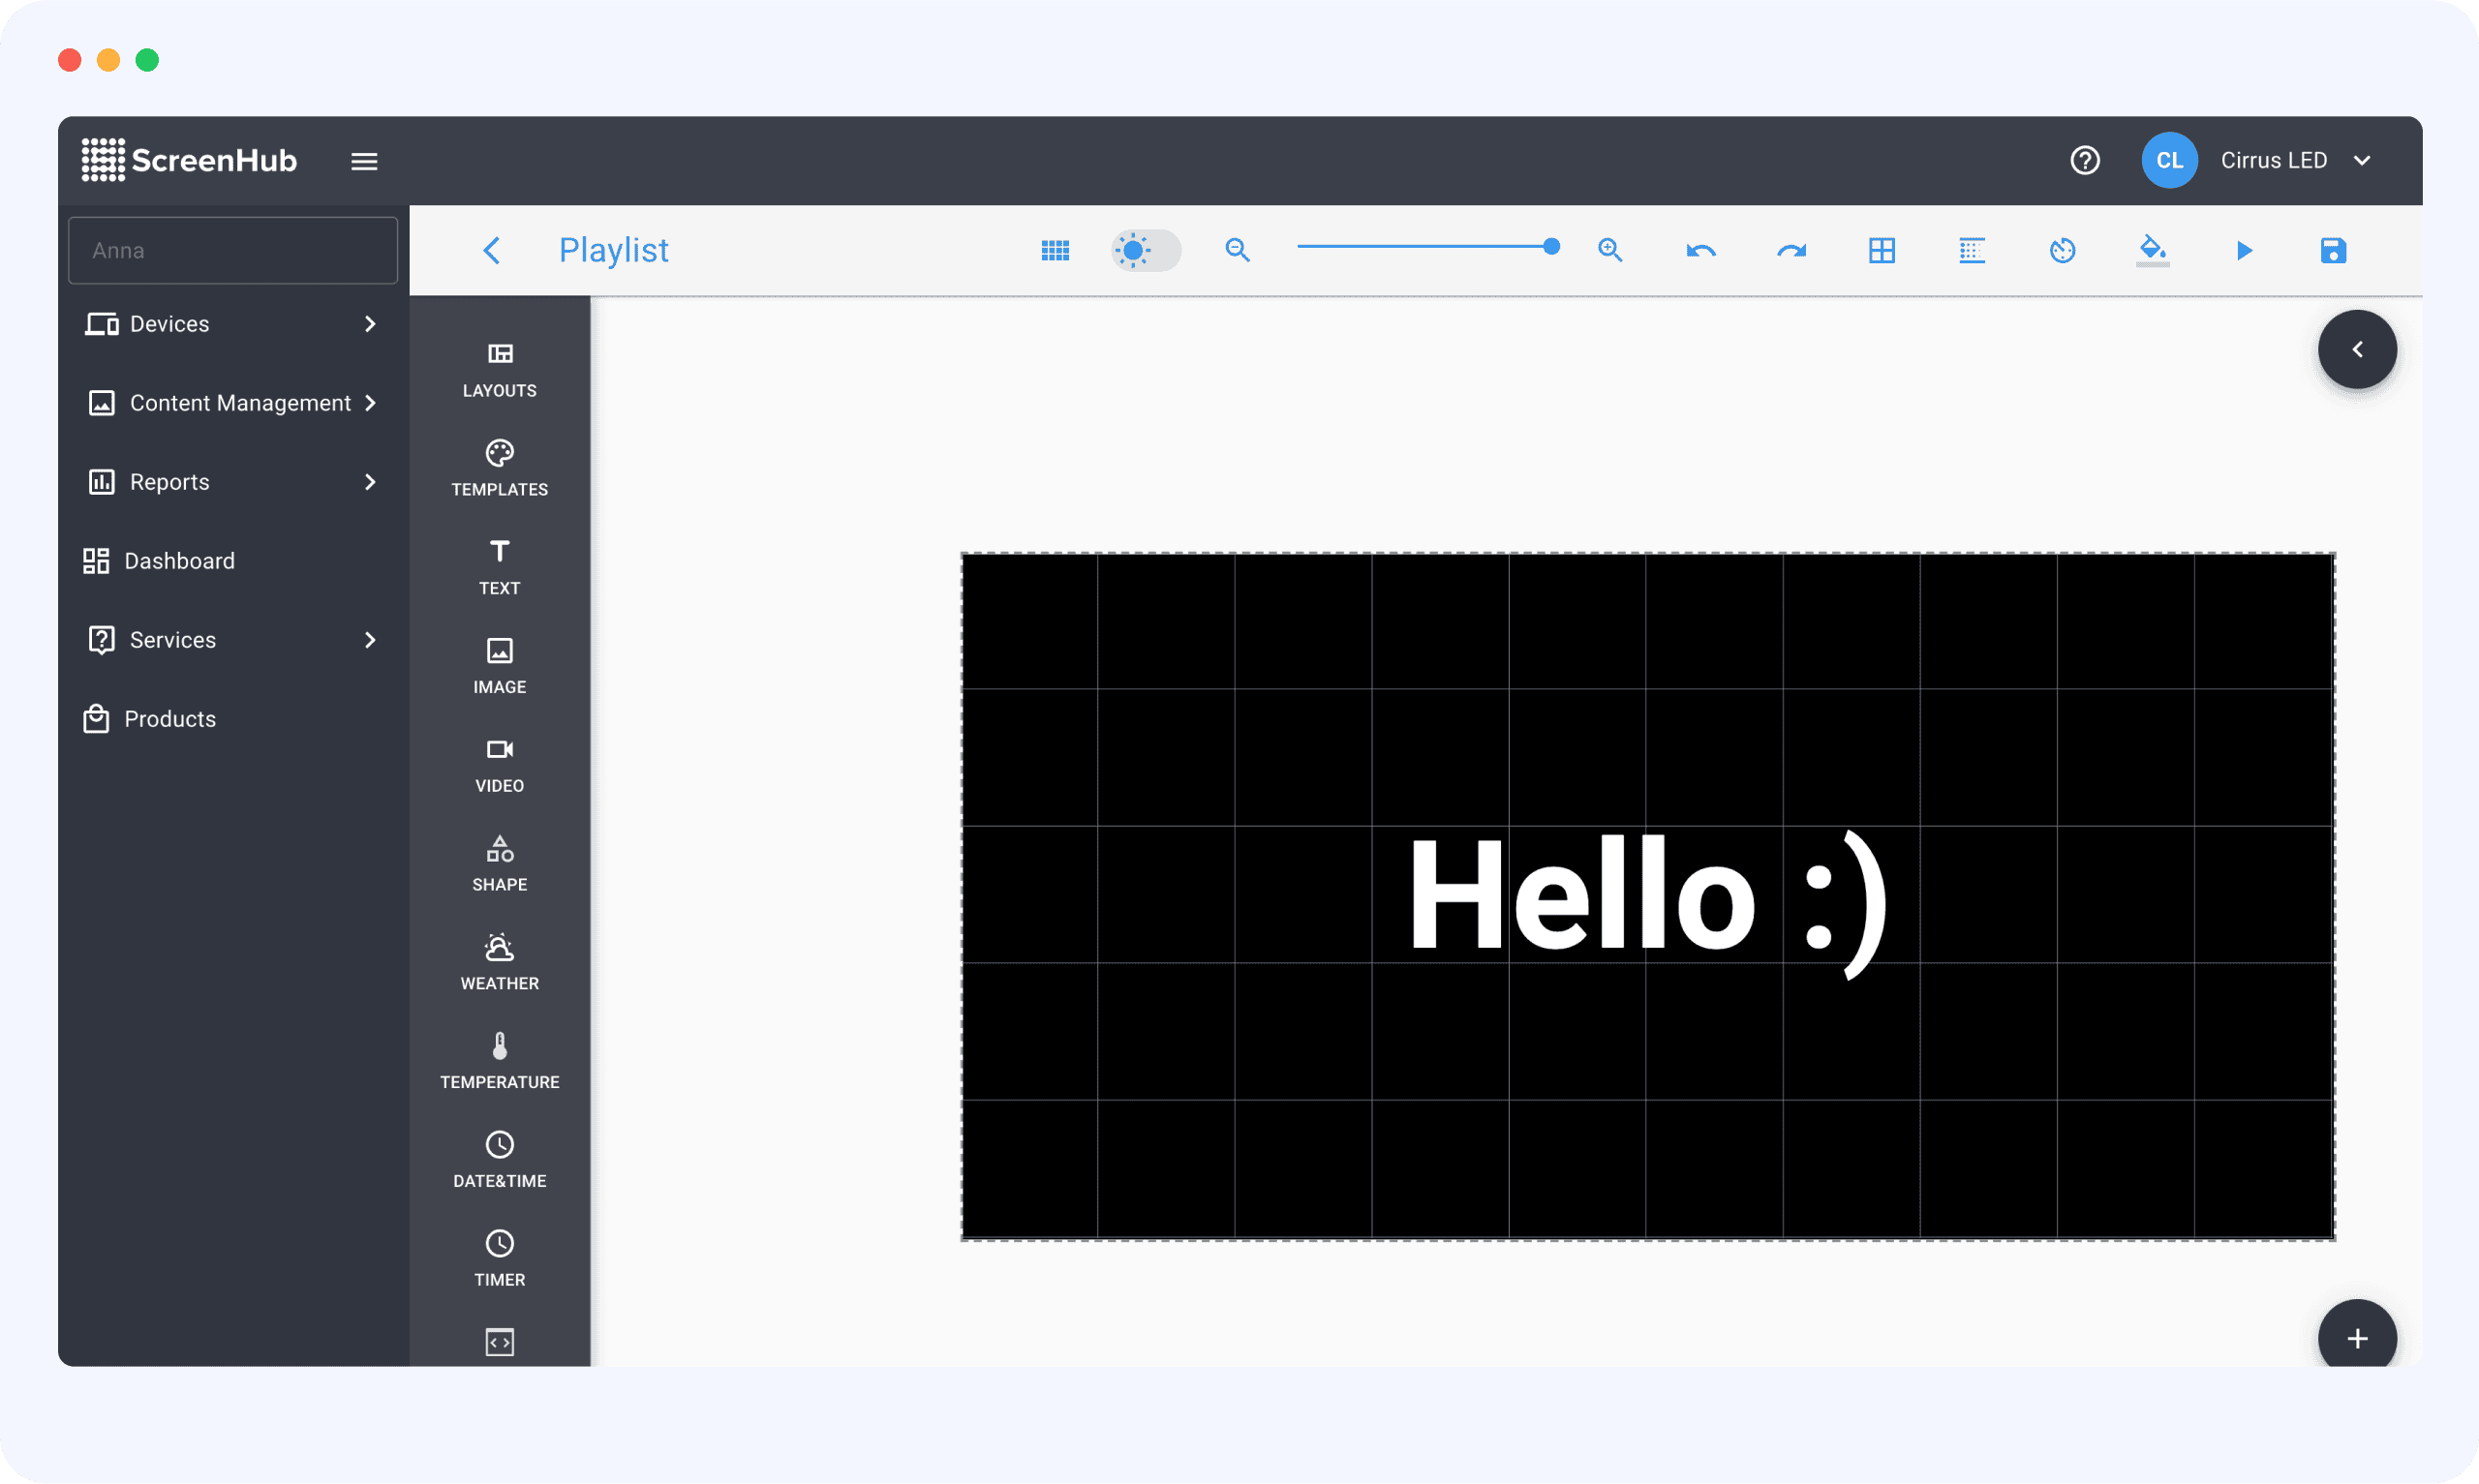Go back from Playlist
The width and height of the screenshot is (2479, 1484).
[491, 250]
